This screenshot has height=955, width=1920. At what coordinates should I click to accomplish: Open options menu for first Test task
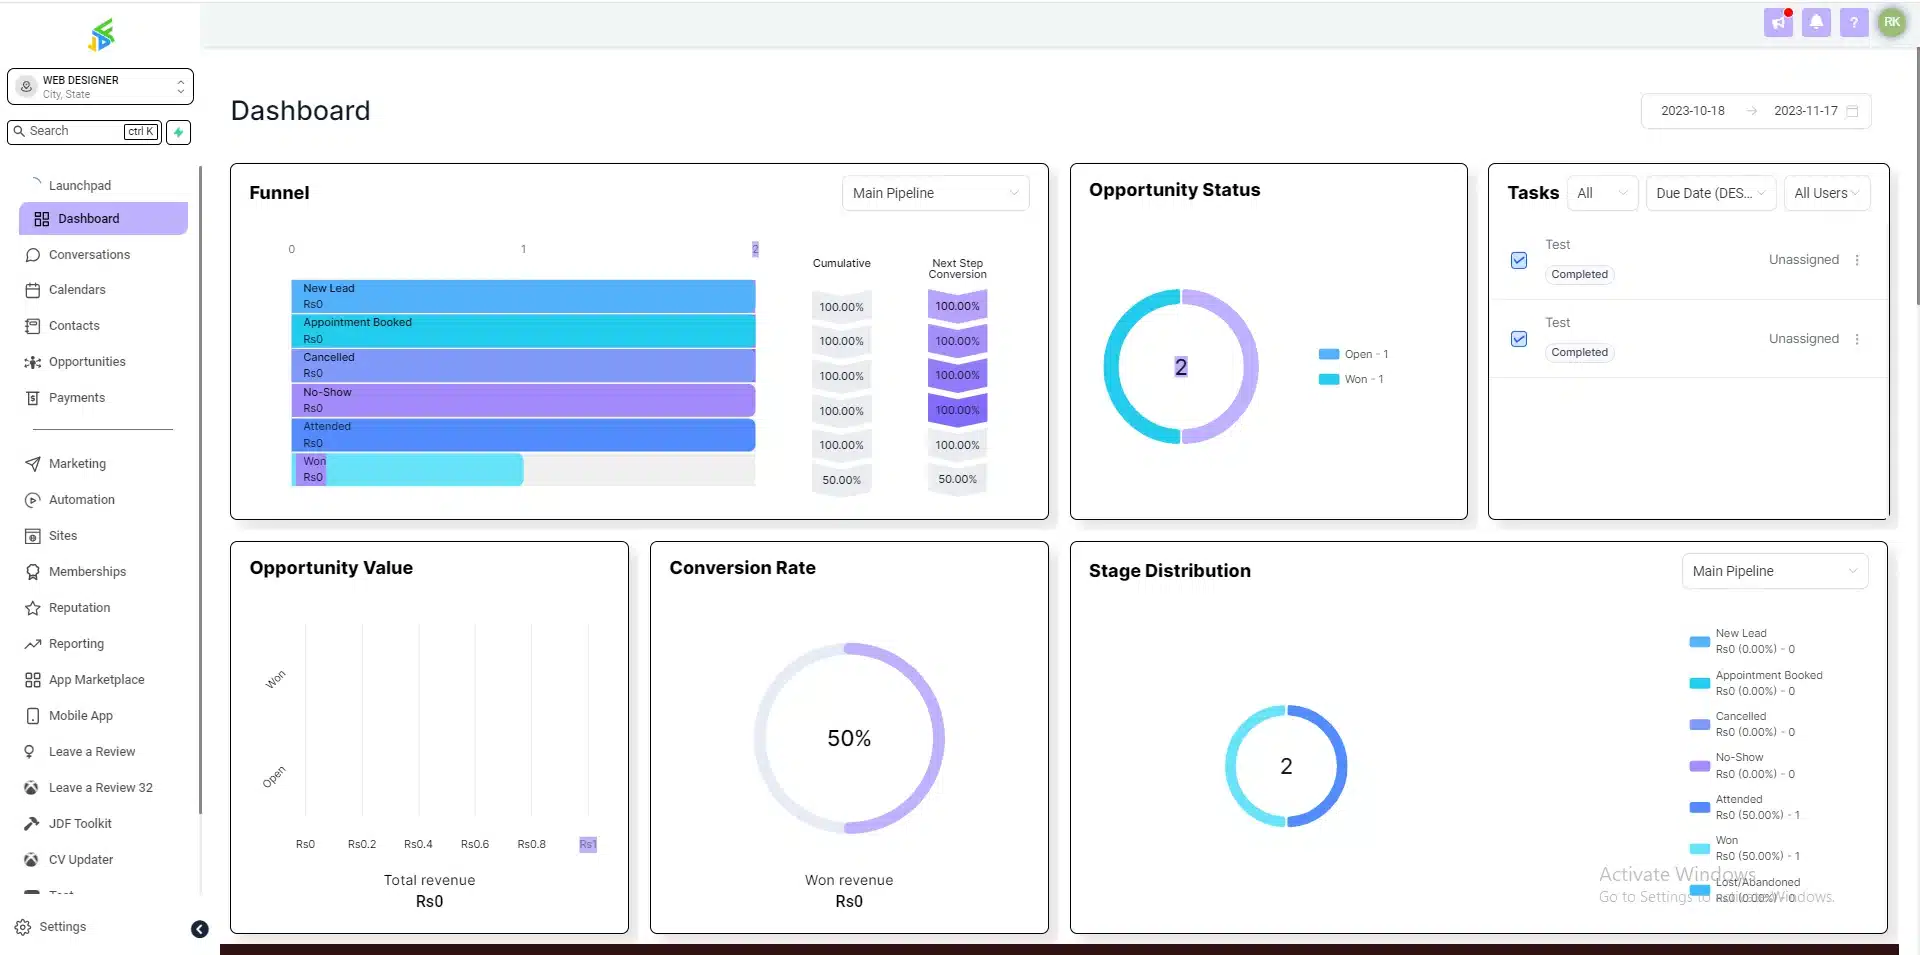tap(1857, 260)
